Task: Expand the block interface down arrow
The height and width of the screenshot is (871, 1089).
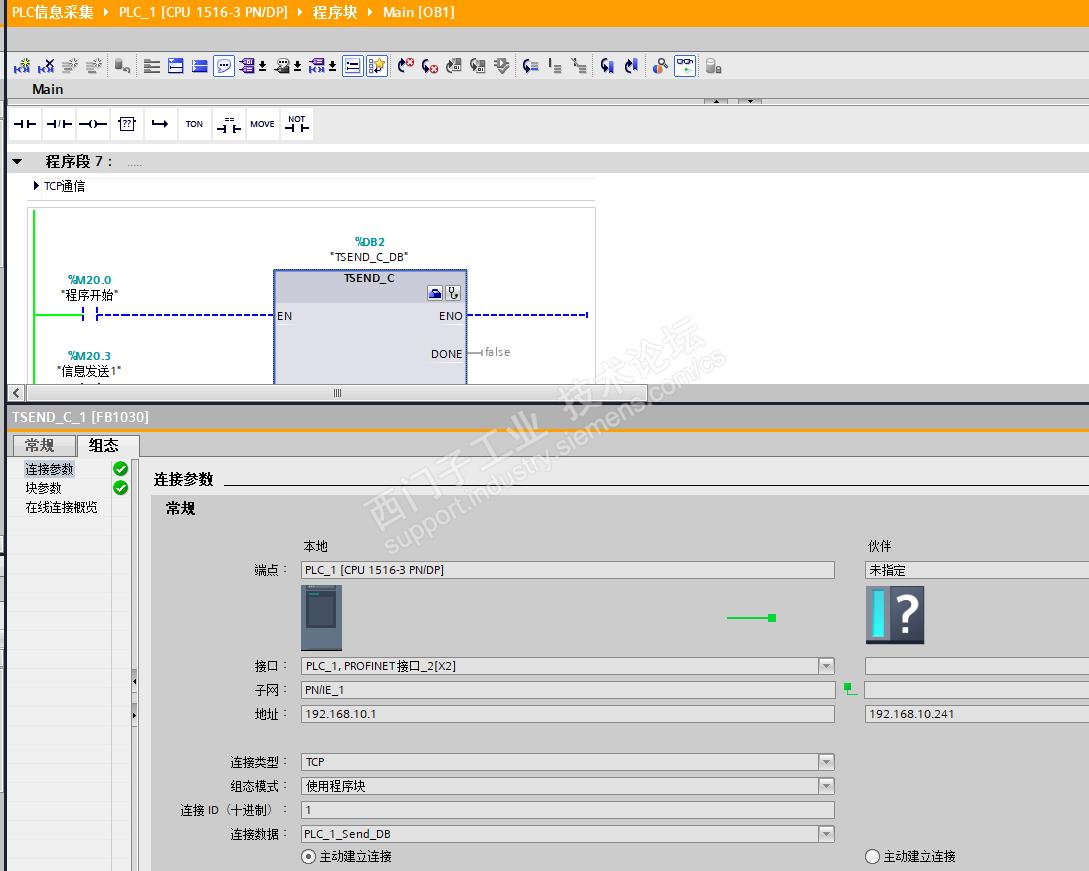Action: point(750,101)
